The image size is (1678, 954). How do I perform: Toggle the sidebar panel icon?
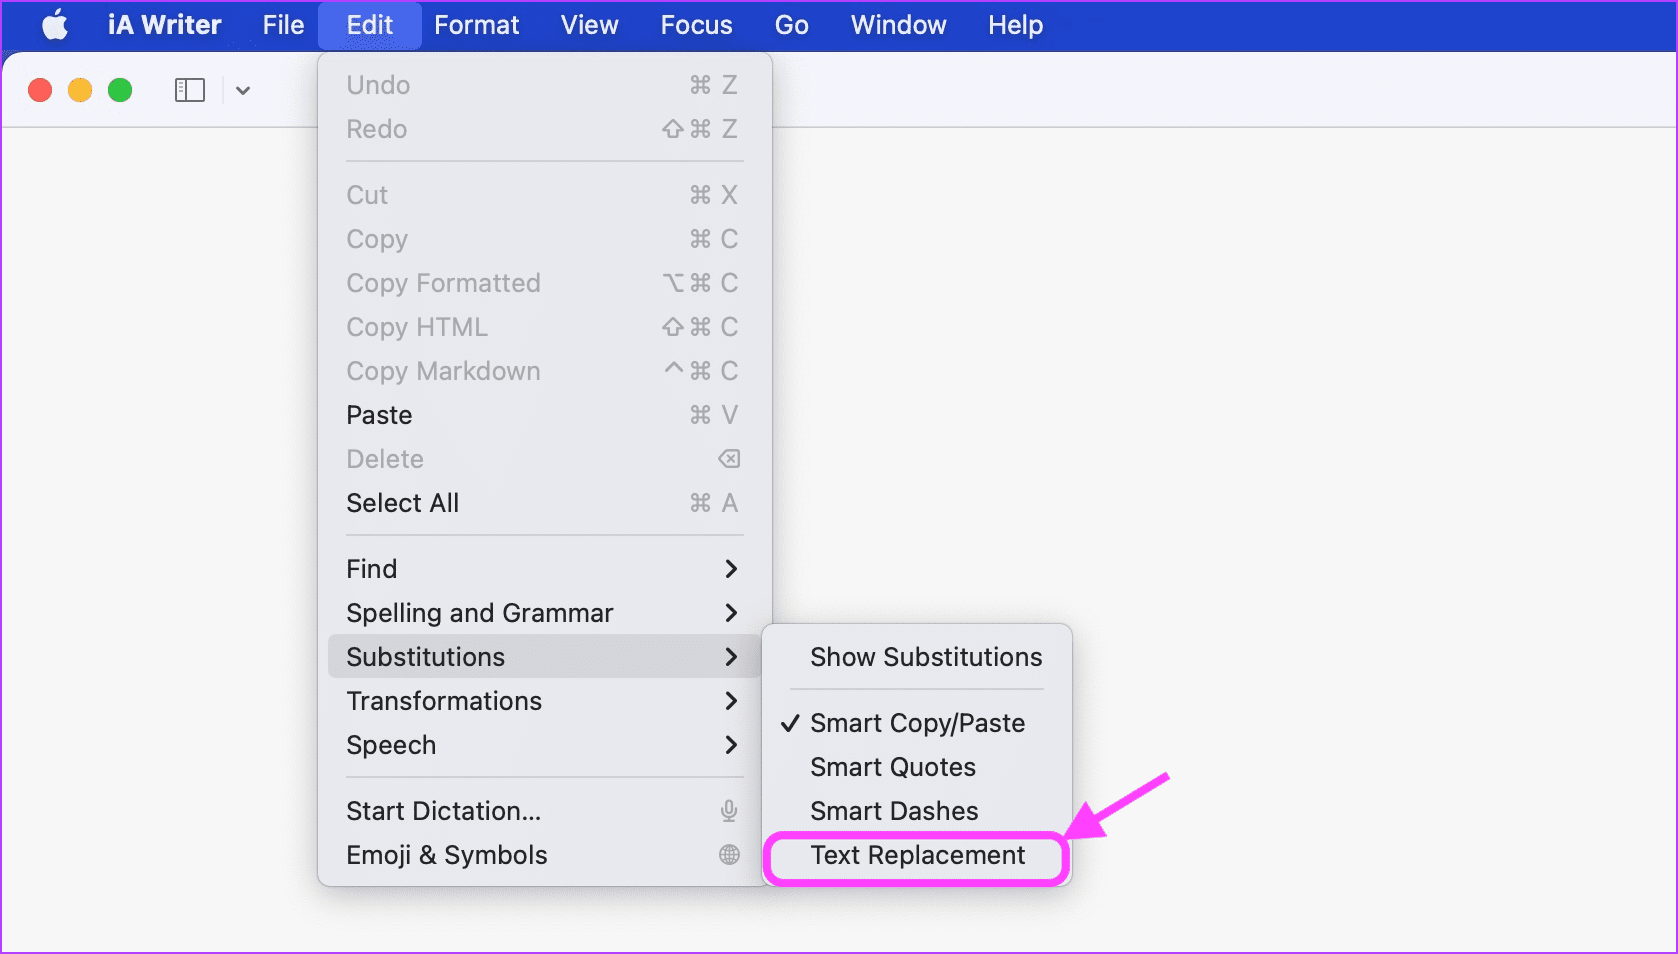(x=190, y=90)
